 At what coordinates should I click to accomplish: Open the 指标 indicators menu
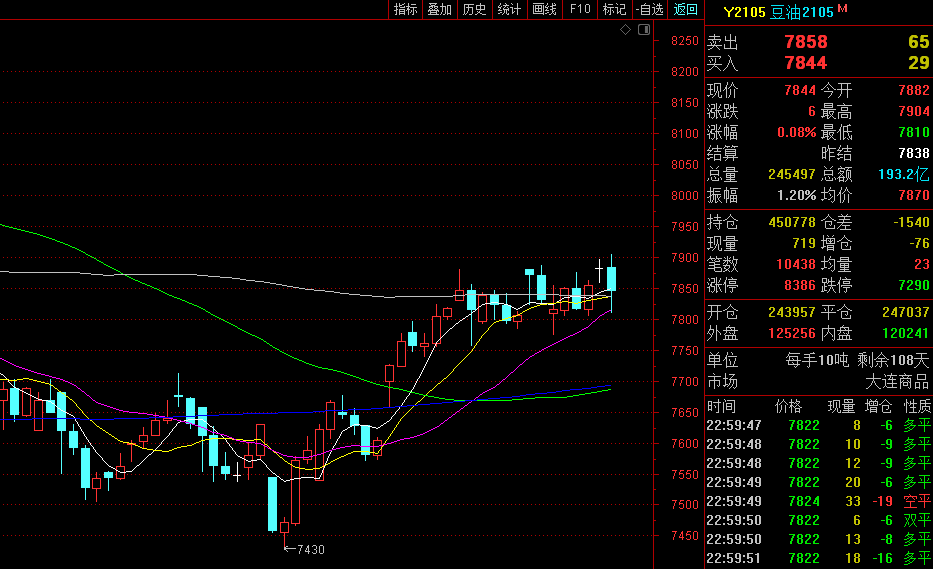point(406,10)
